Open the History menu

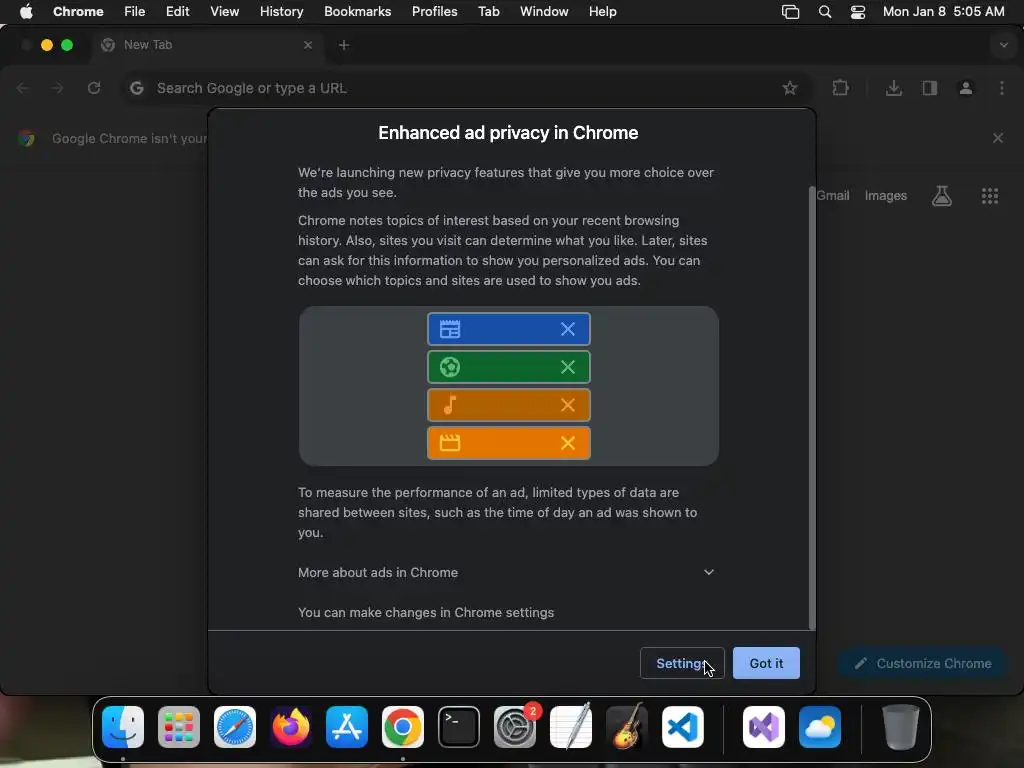[281, 12]
